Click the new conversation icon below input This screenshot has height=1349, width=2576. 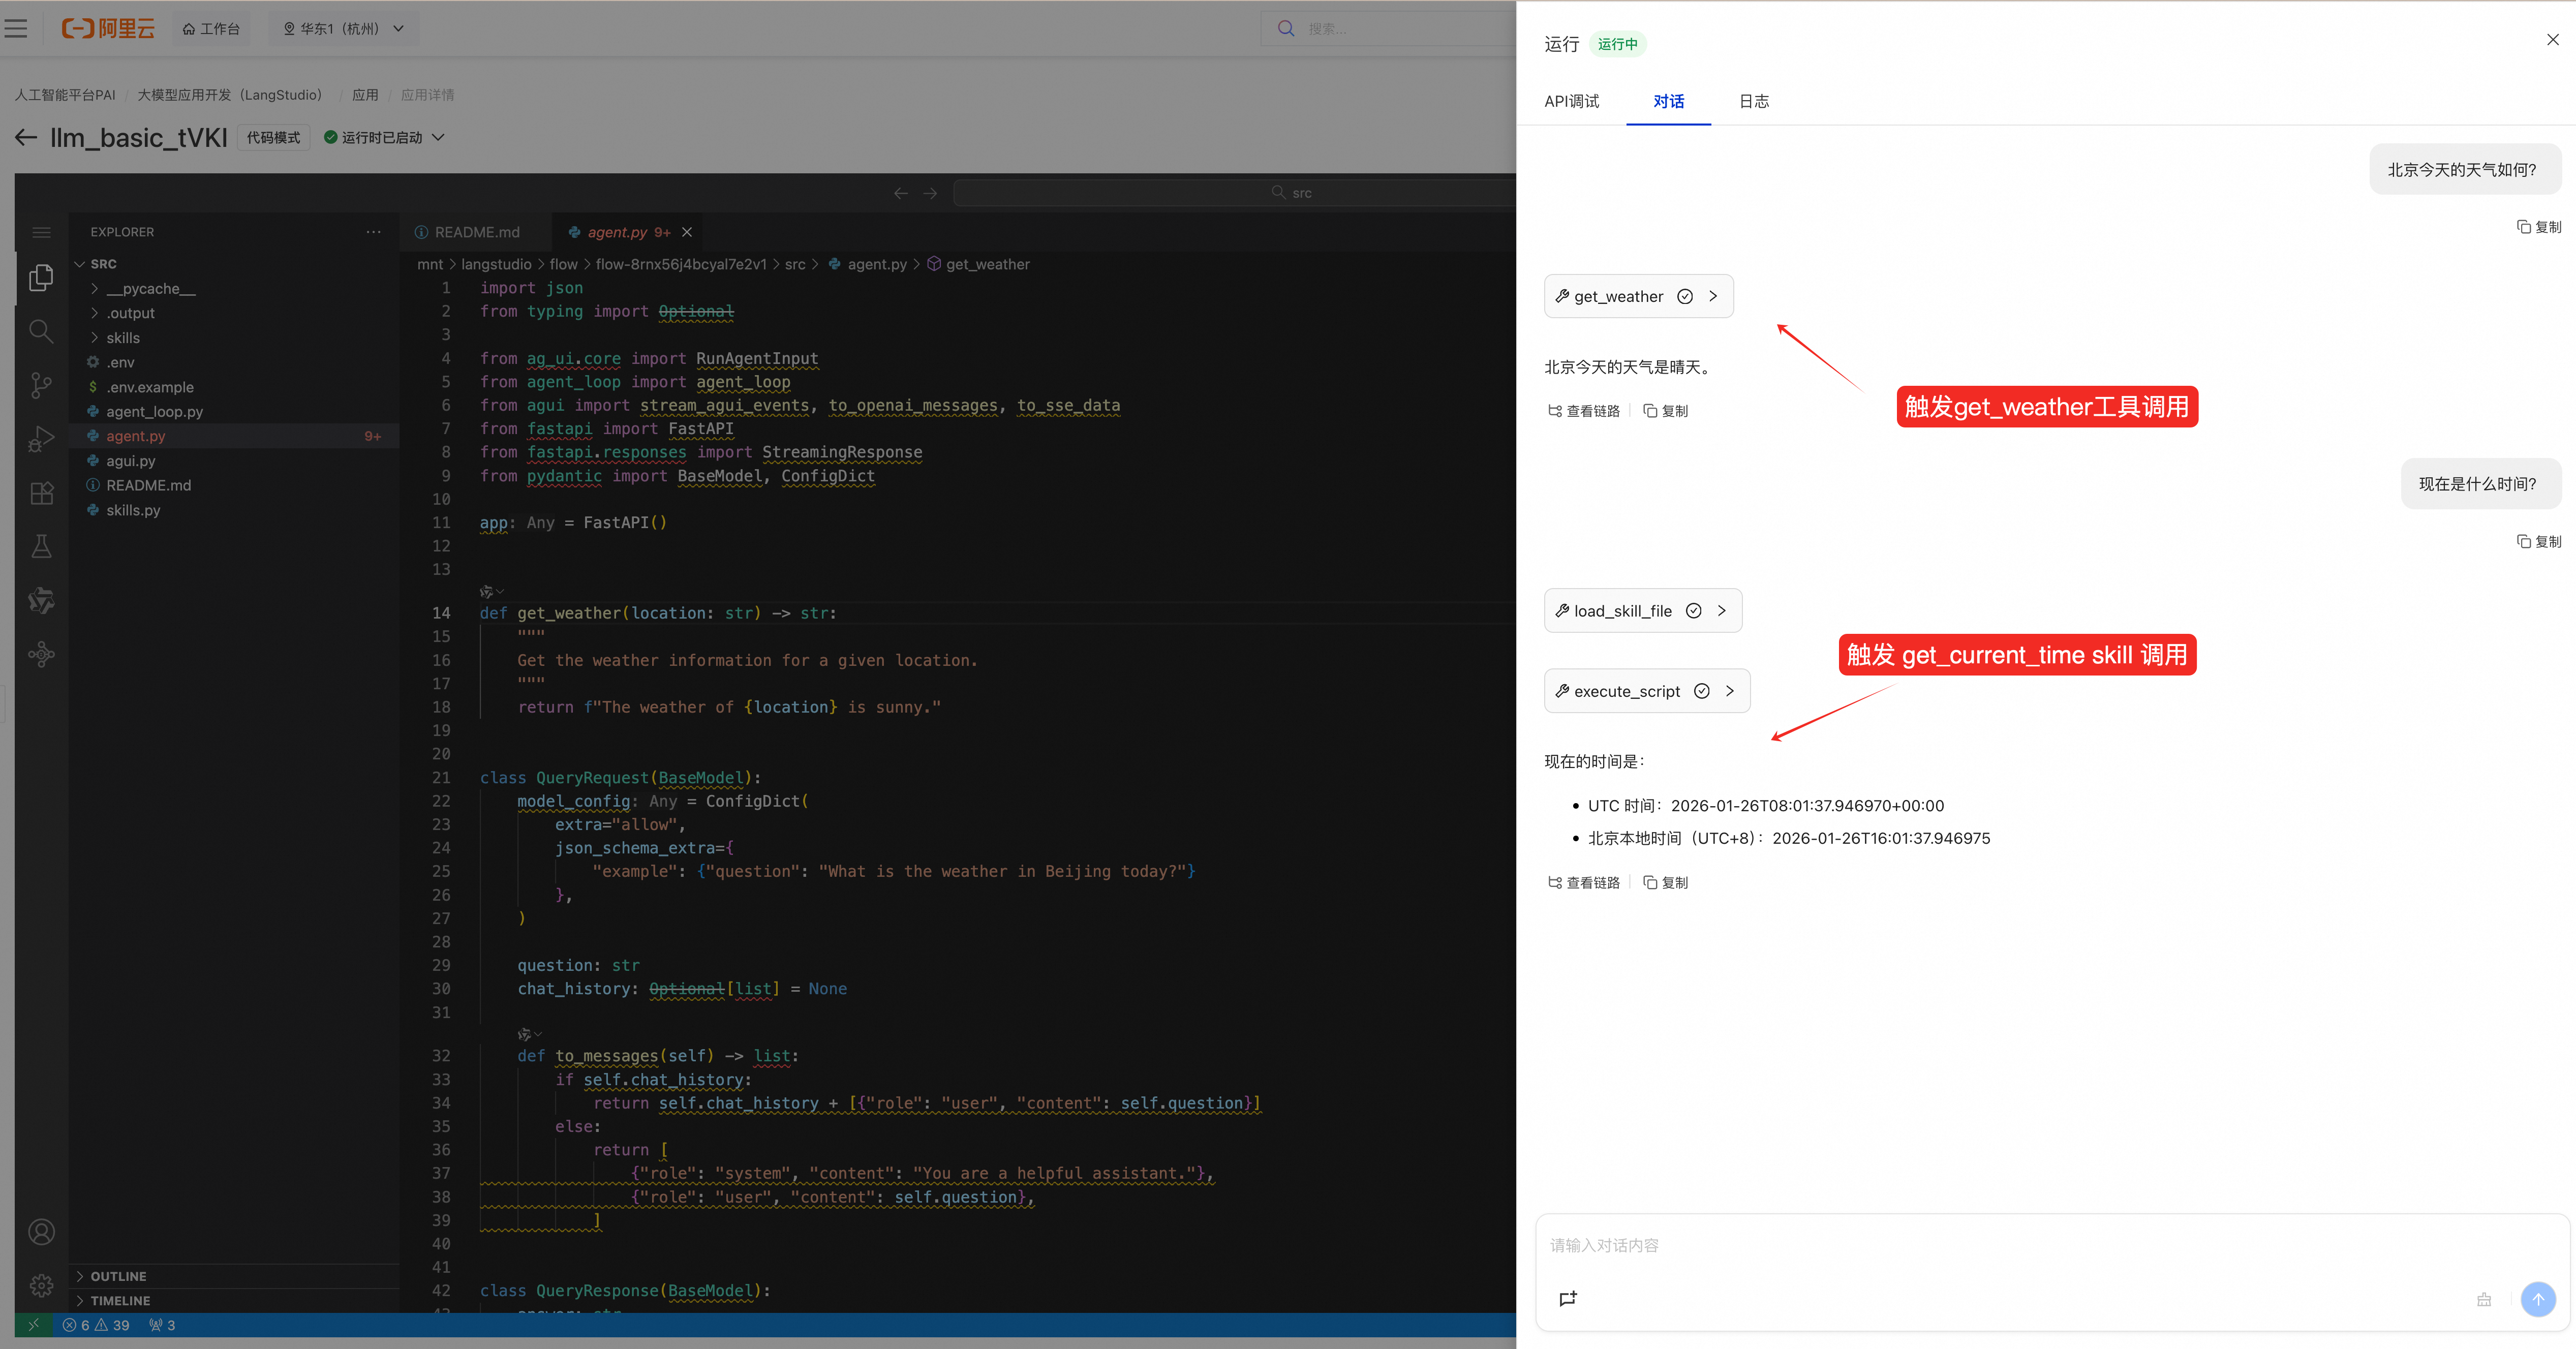[x=1567, y=1299]
